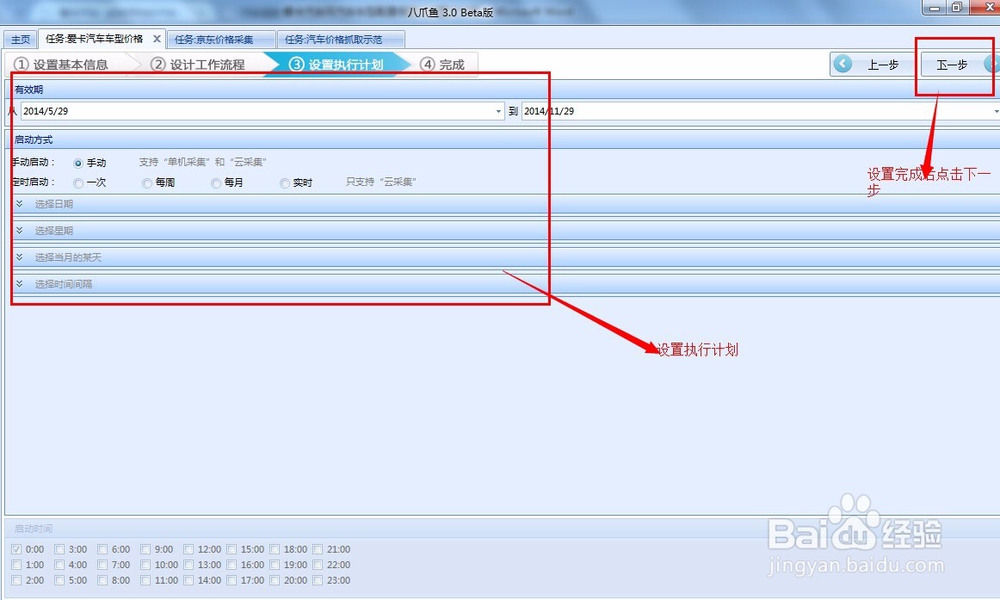This screenshot has width=1000, height=600.
Task: Open the start date 2014/5/29 dropdown
Action: pos(498,112)
